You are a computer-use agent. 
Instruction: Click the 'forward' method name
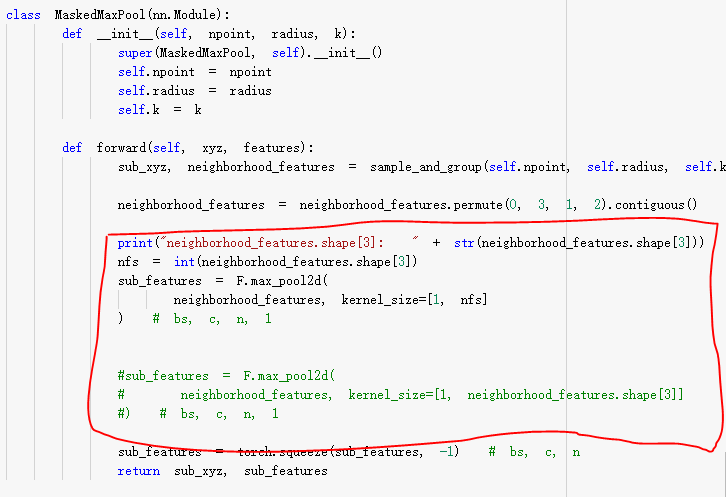point(122,148)
